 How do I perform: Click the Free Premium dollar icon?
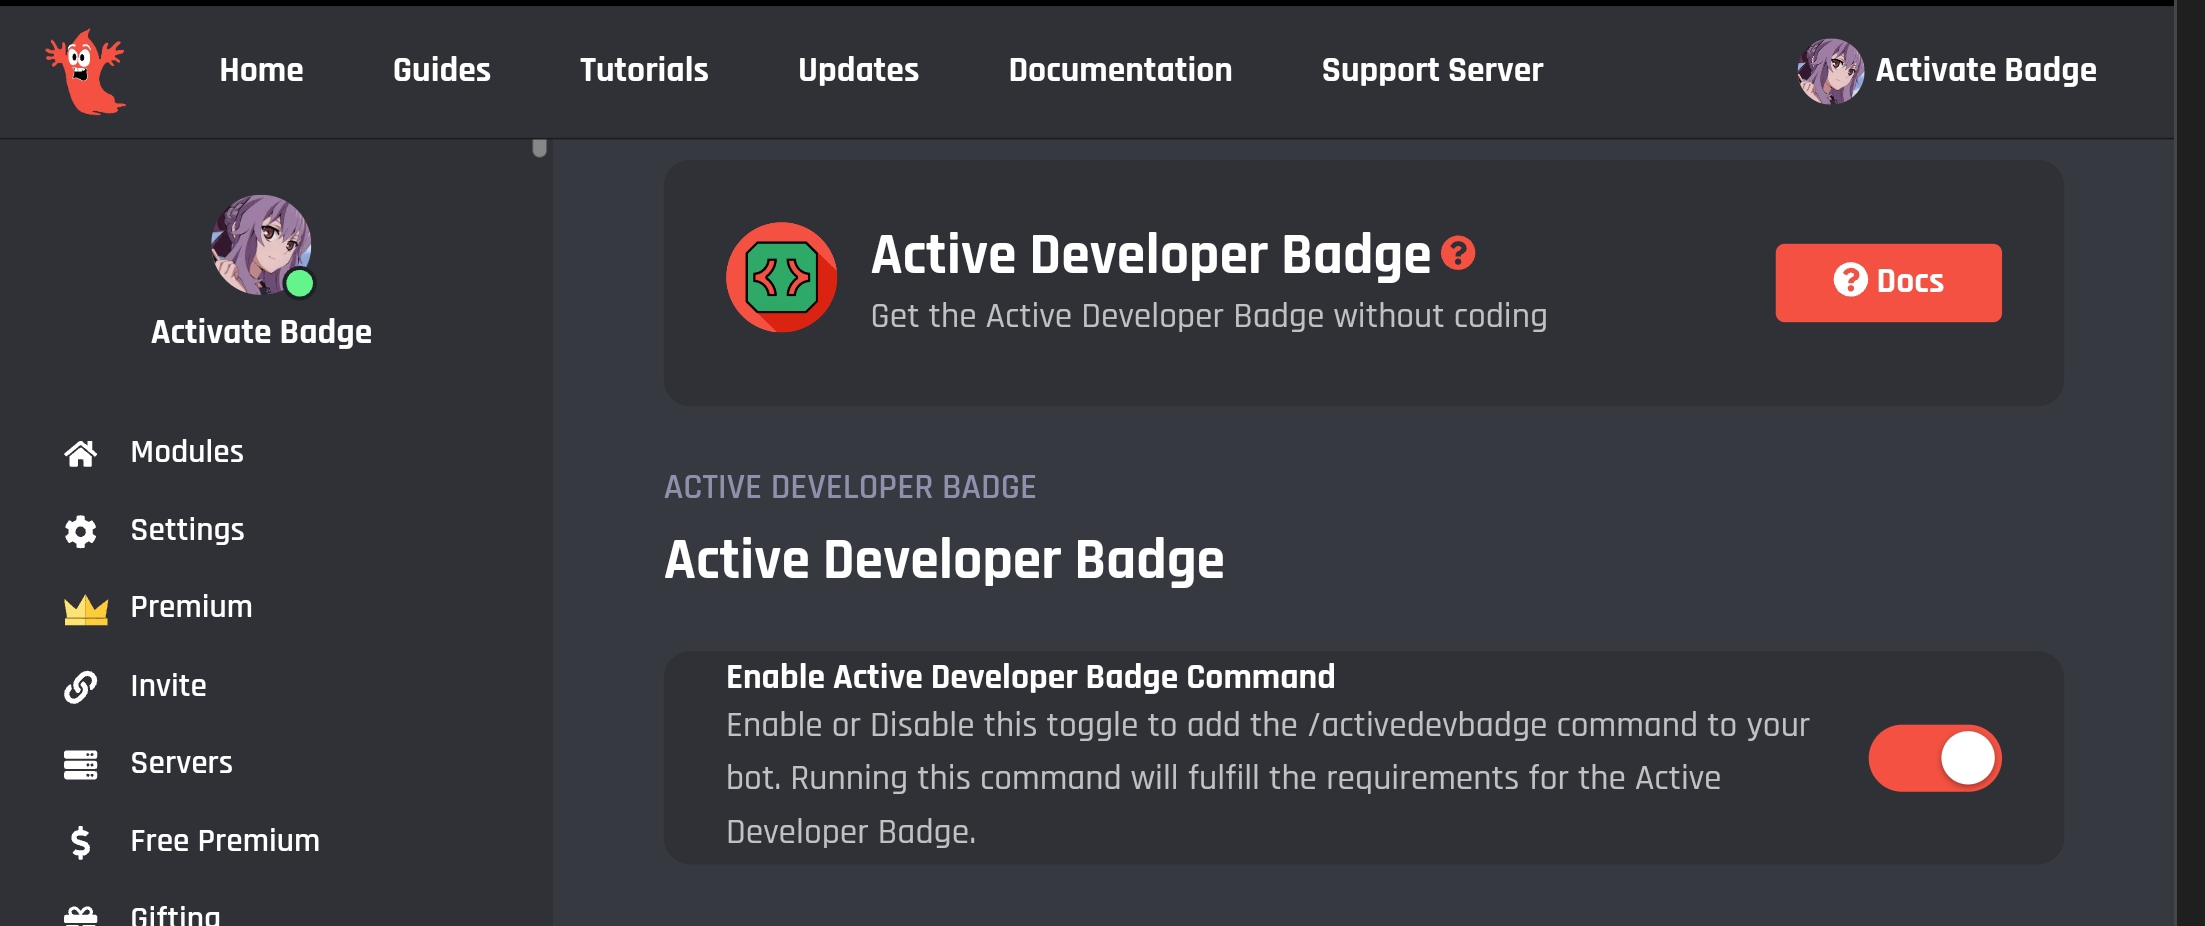(x=81, y=842)
